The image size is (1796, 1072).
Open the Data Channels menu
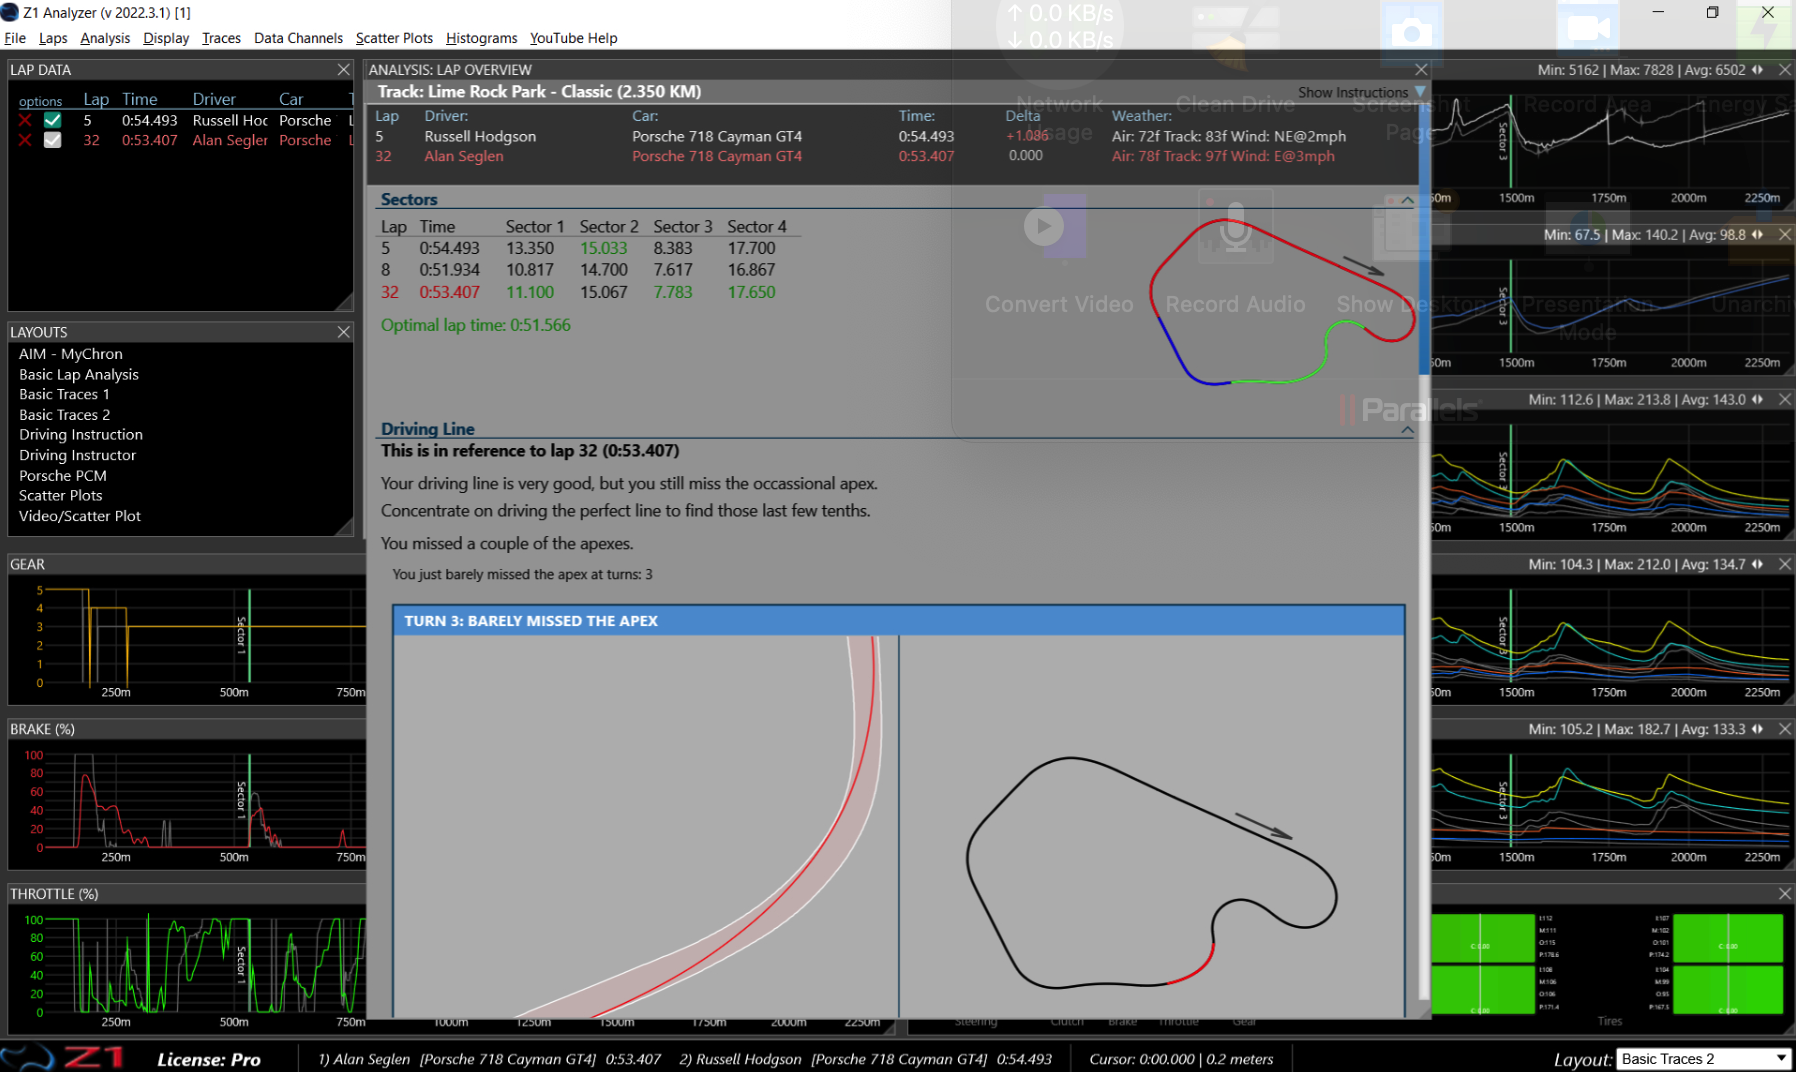[x=298, y=38]
